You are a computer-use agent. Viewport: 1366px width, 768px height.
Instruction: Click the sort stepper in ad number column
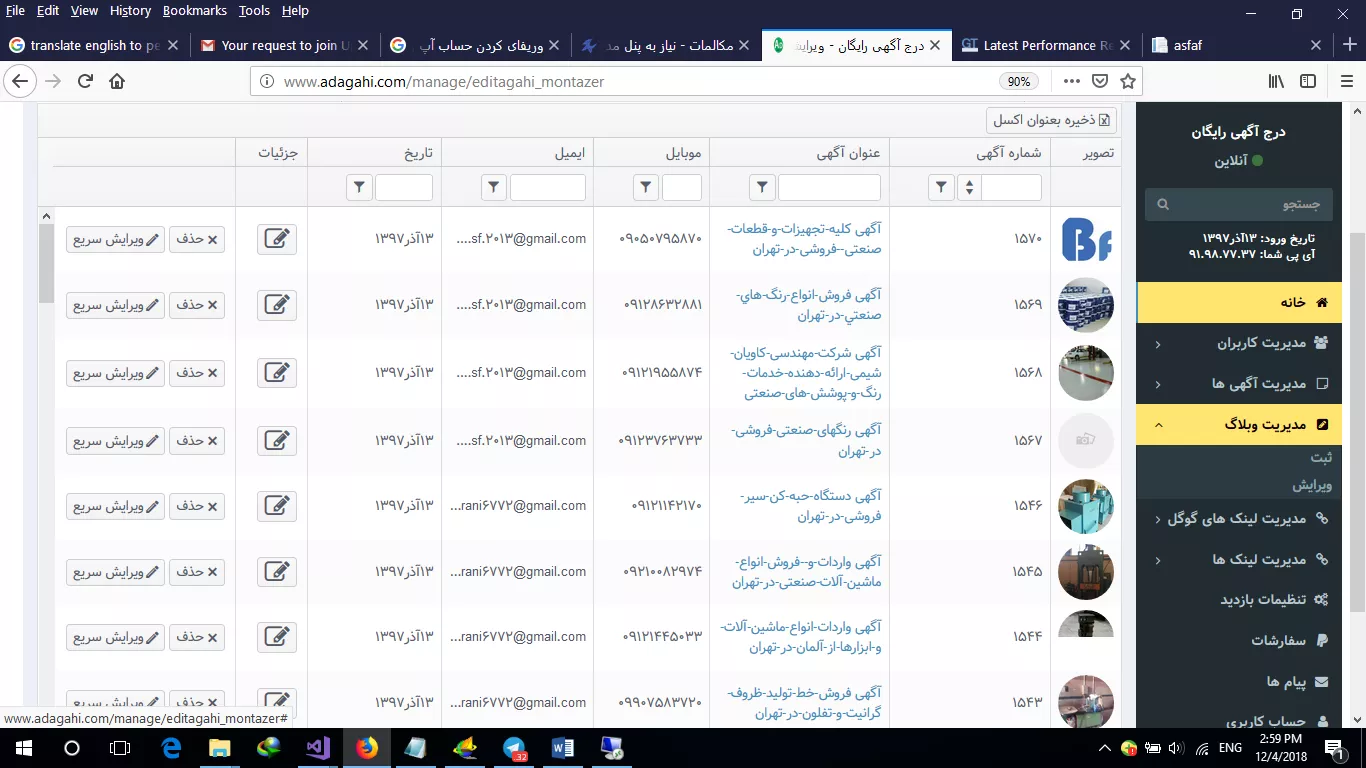pos(968,187)
